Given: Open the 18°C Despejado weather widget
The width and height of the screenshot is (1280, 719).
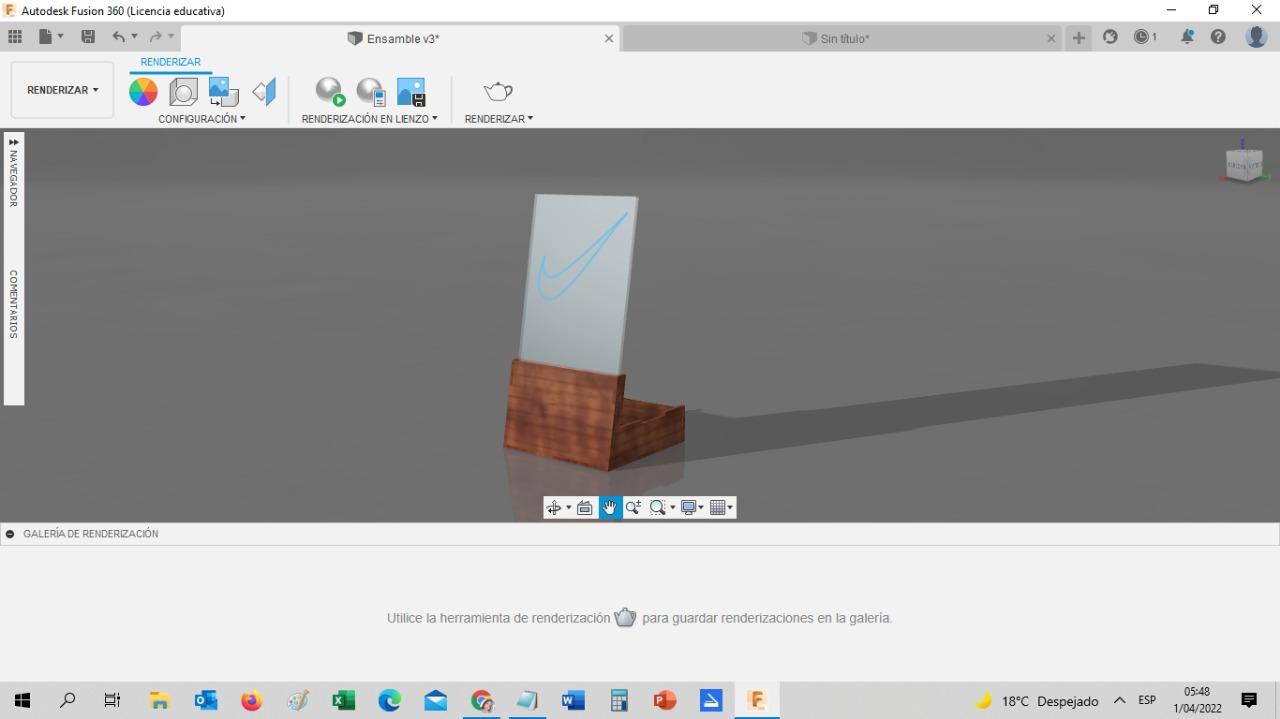Looking at the screenshot, I should tap(1037, 701).
